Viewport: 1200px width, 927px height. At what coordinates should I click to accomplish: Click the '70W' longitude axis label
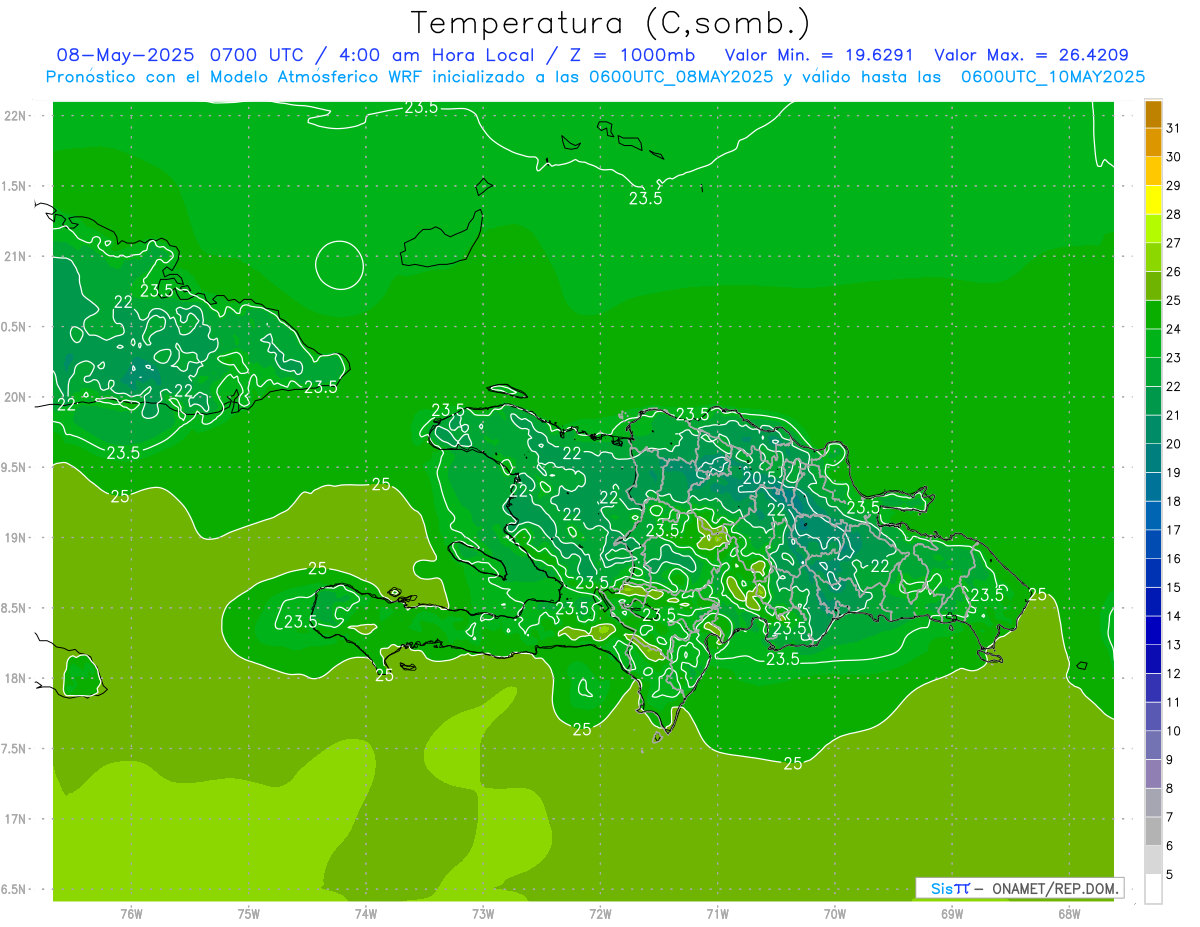(x=834, y=913)
